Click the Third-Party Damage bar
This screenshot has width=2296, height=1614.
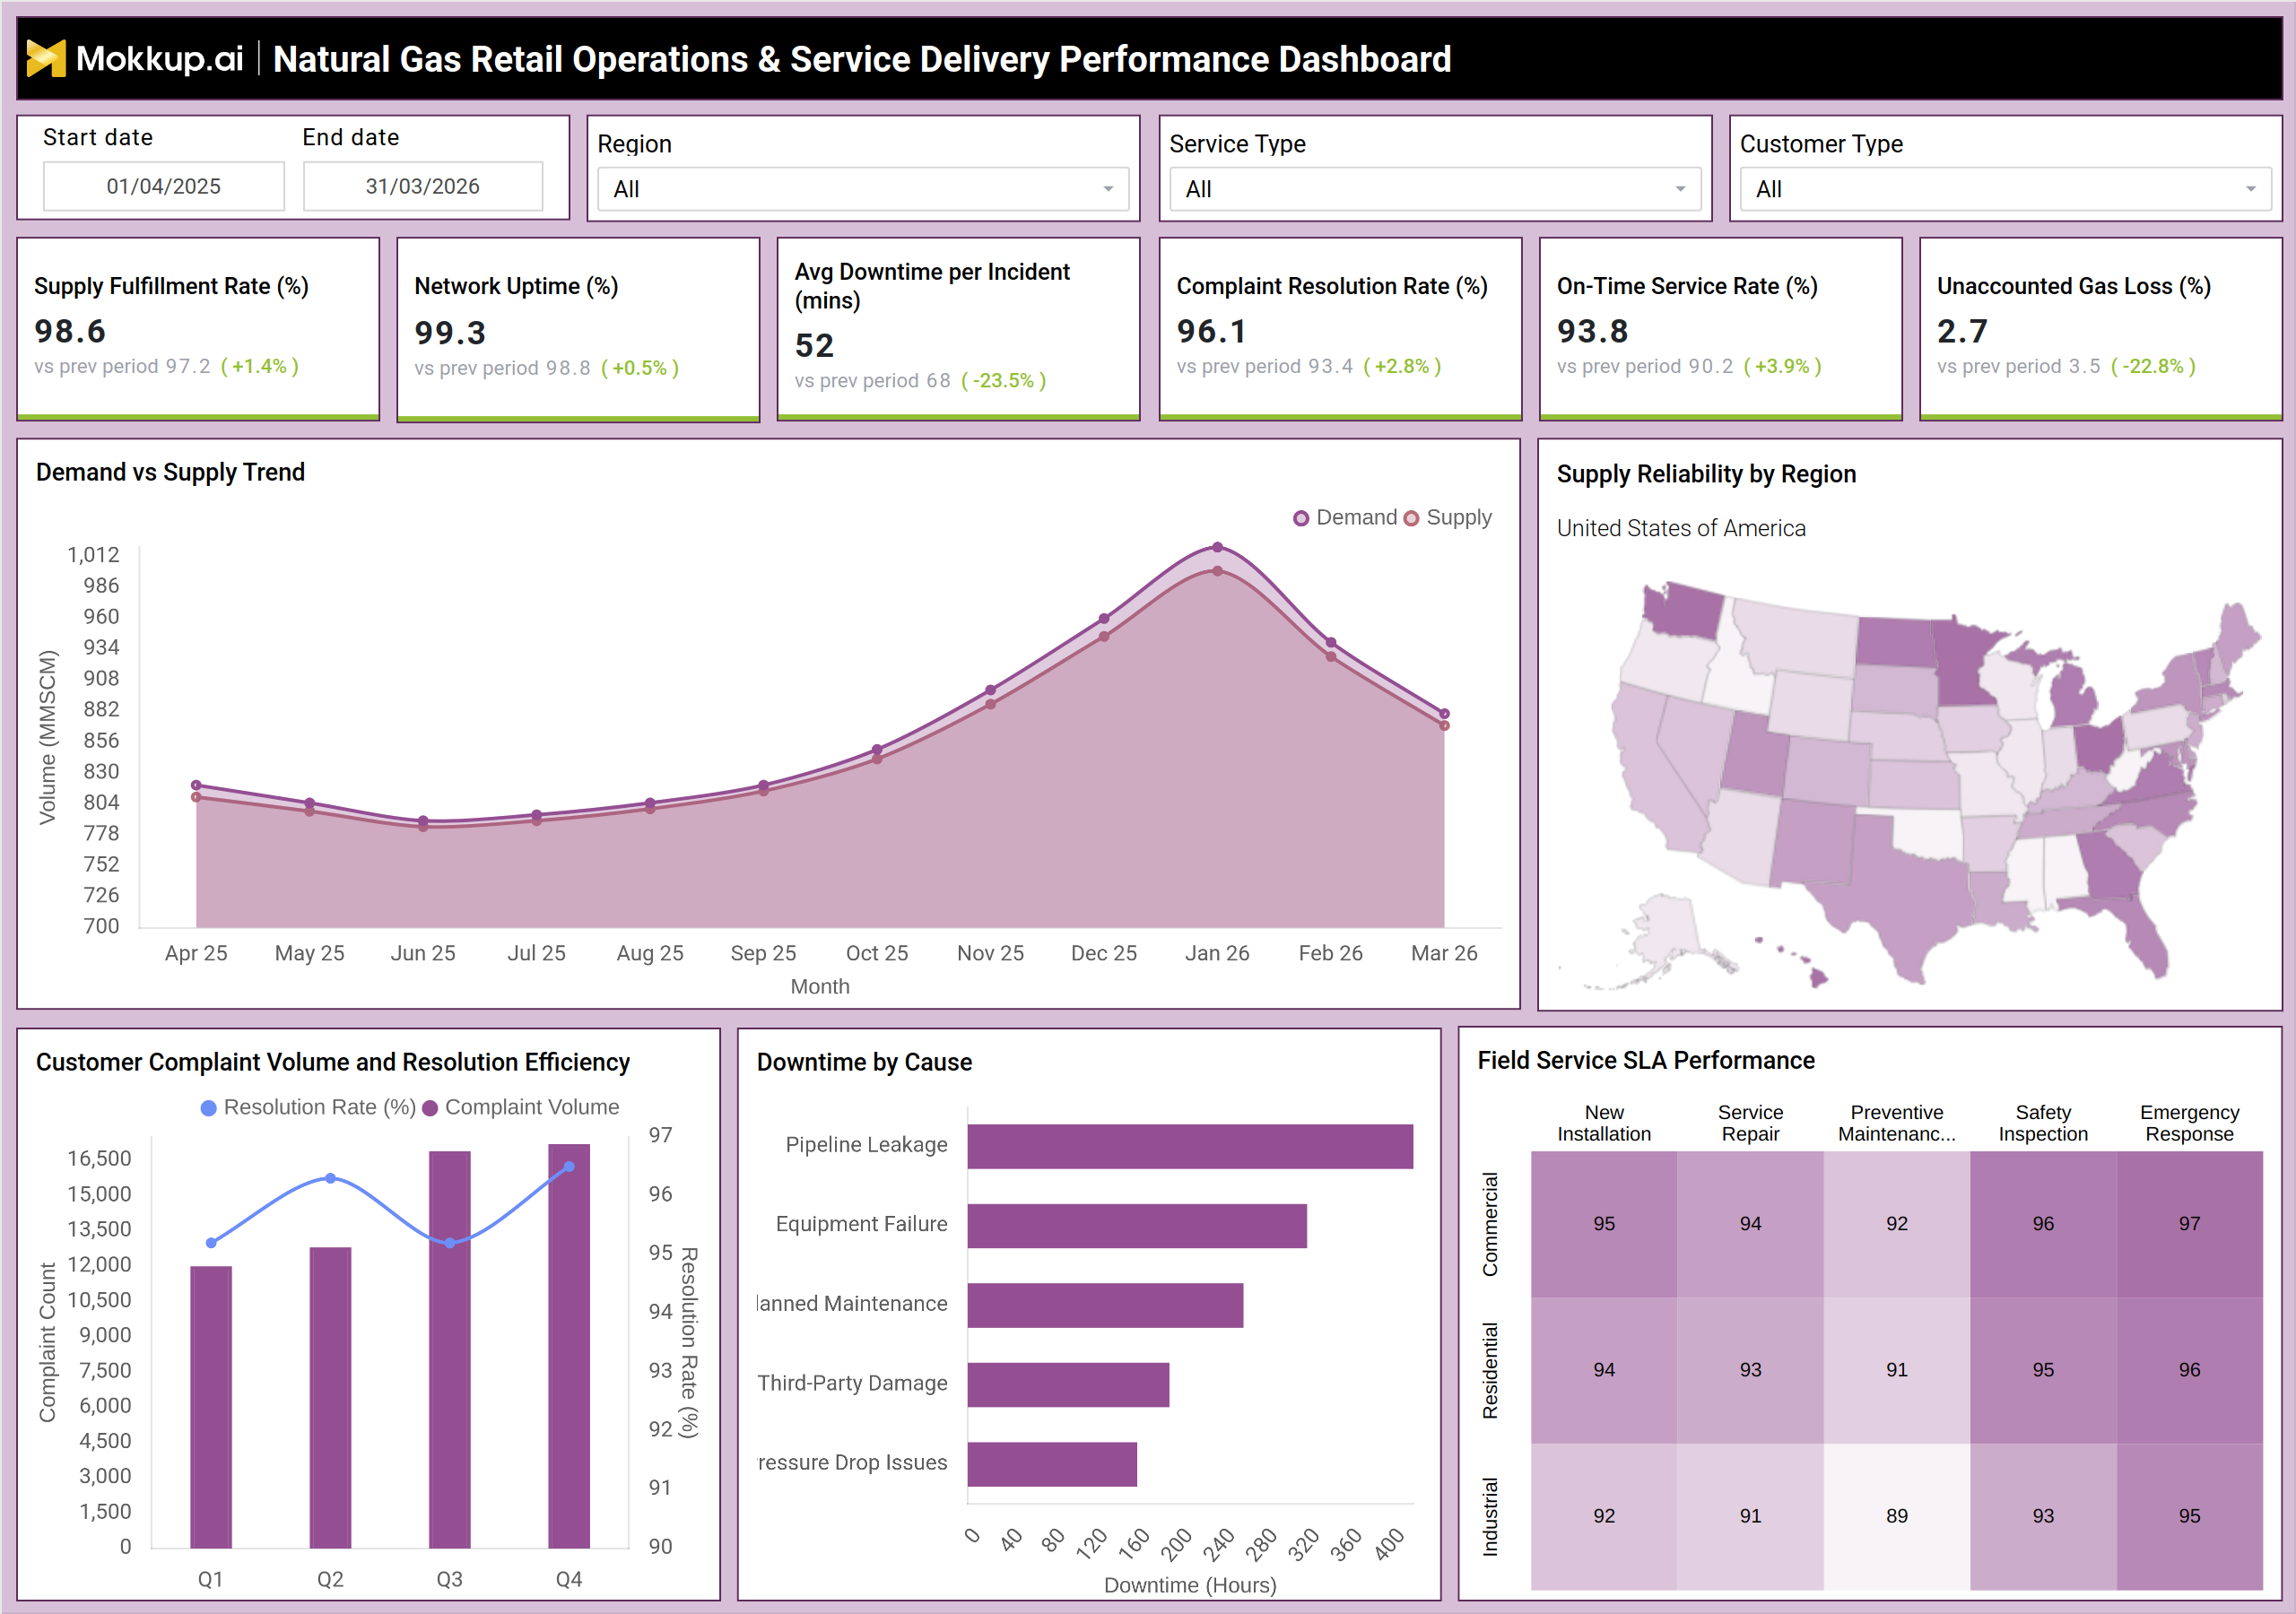[1068, 1384]
